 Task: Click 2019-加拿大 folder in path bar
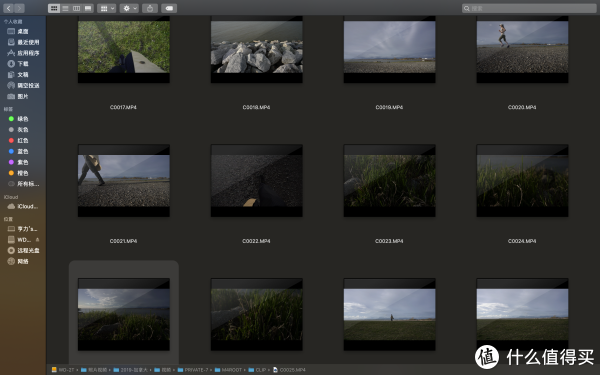click(x=131, y=370)
